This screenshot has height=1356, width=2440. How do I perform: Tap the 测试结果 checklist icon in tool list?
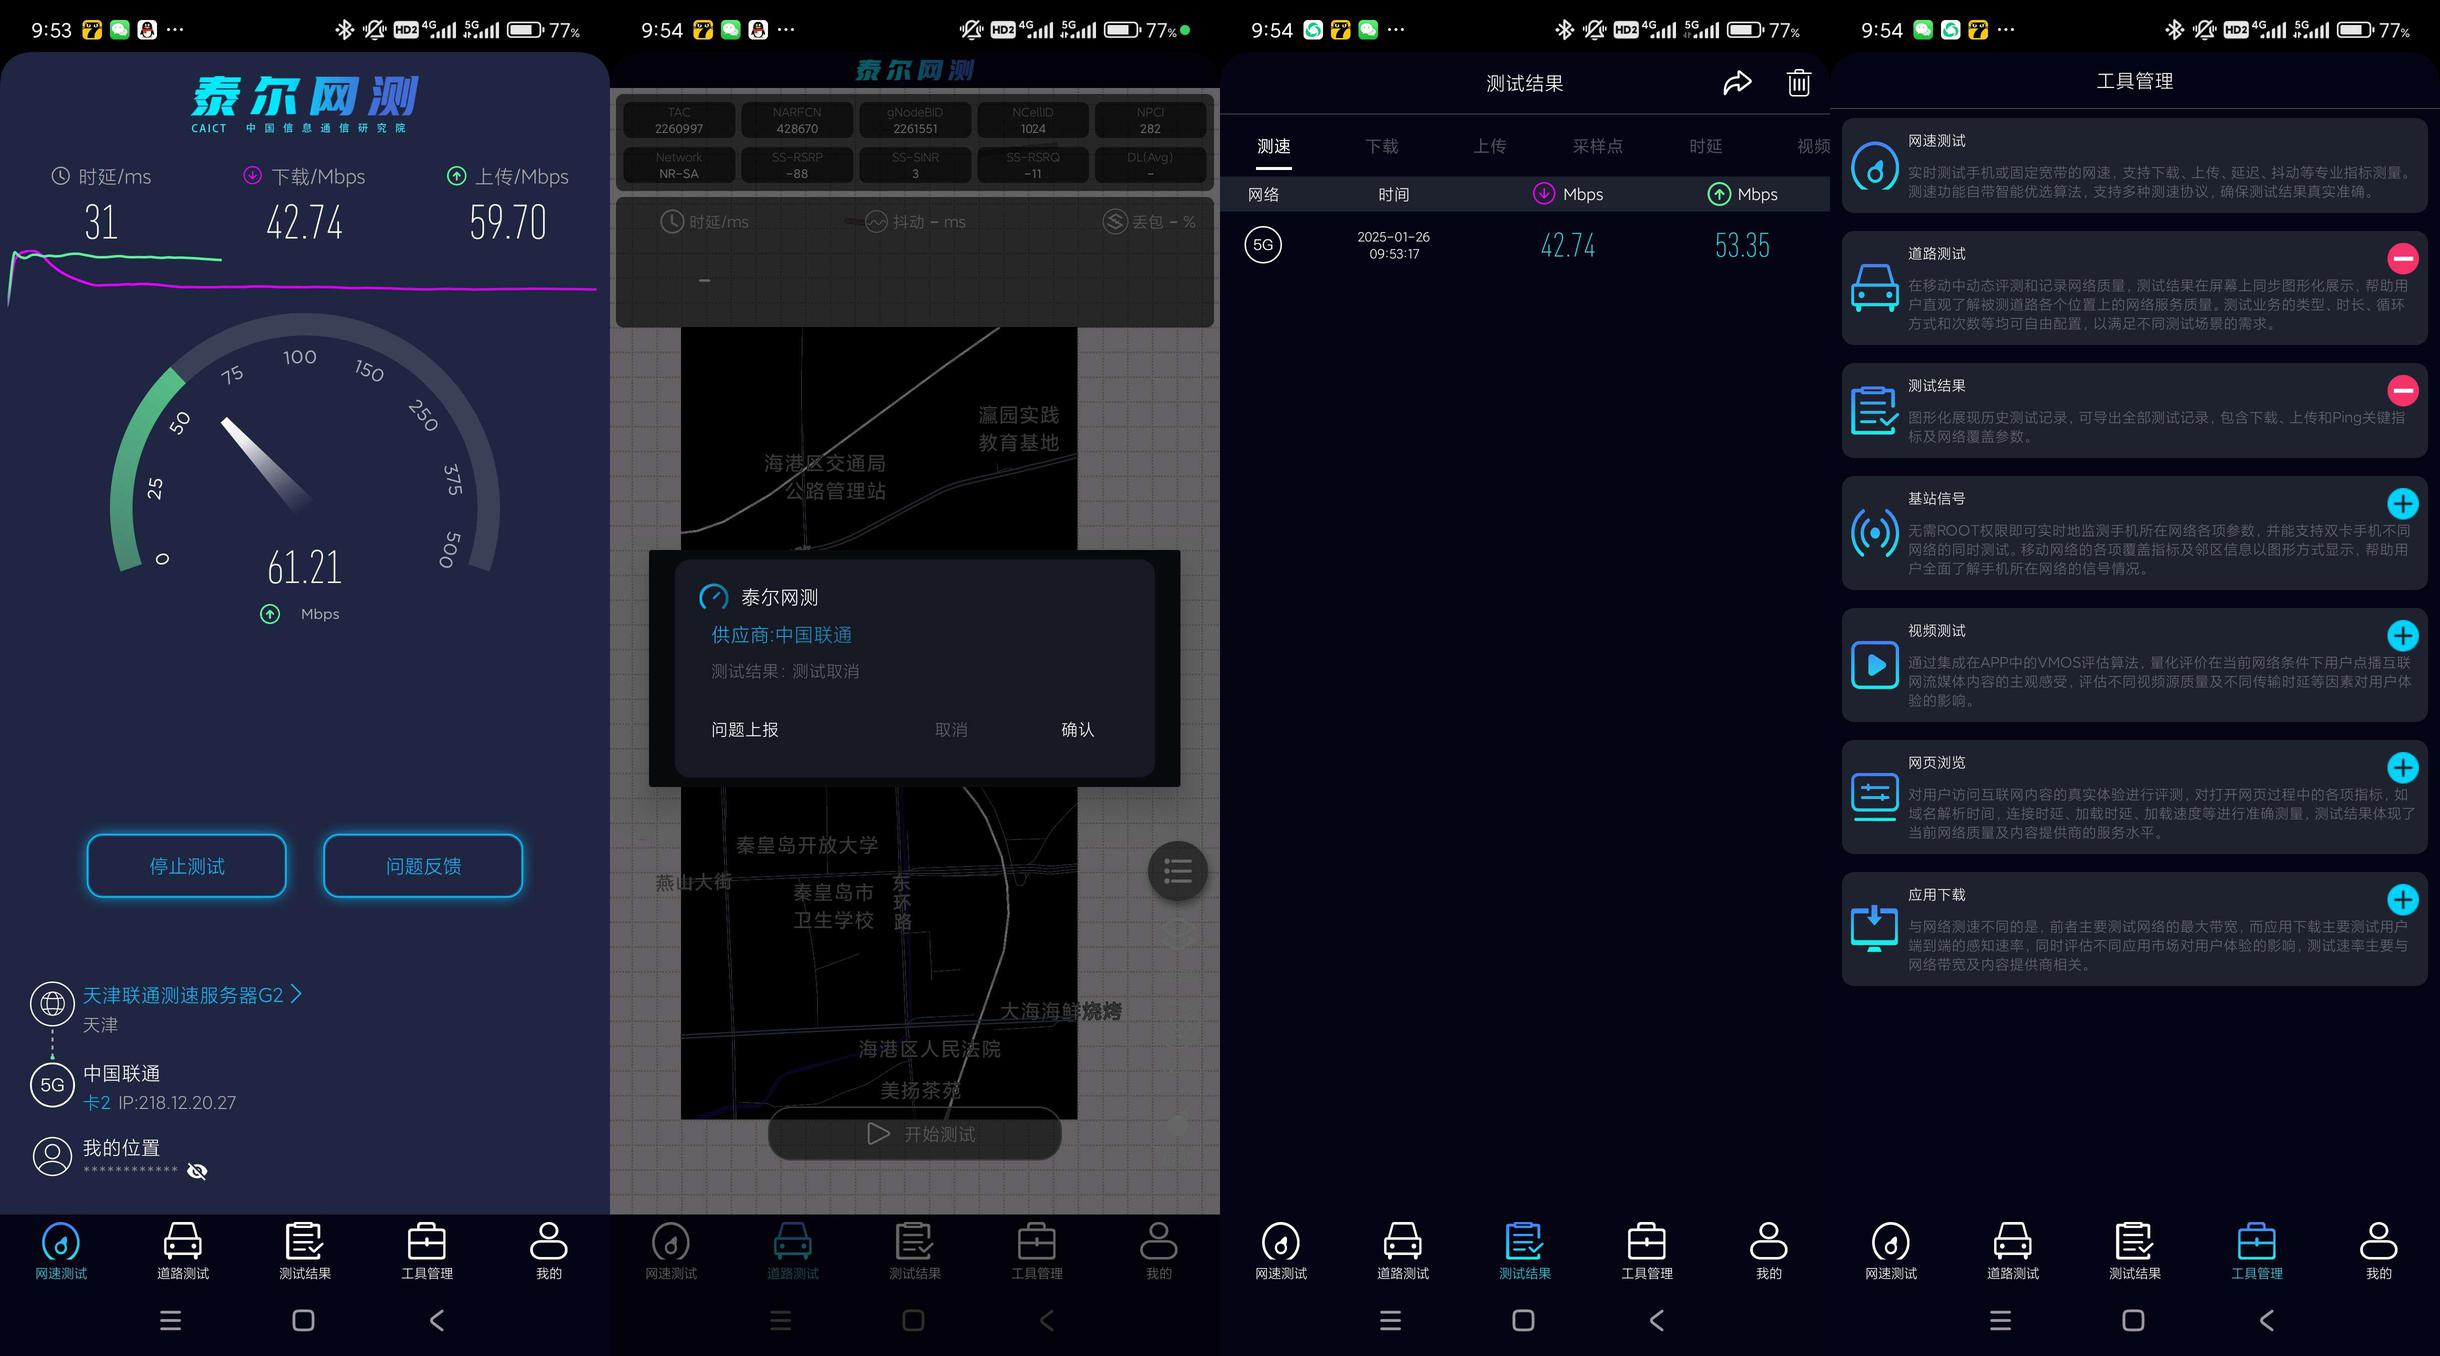point(1875,411)
